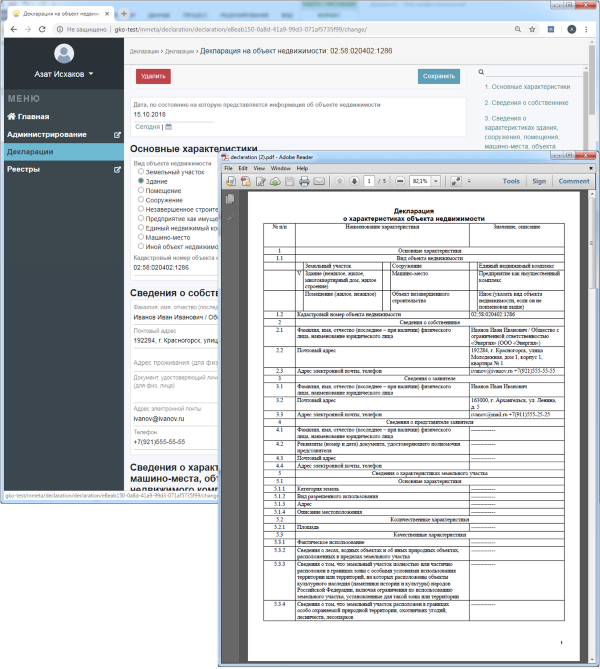Click browser back arrow
This screenshot has width=600, height=669.
click(x=13, y=29)
